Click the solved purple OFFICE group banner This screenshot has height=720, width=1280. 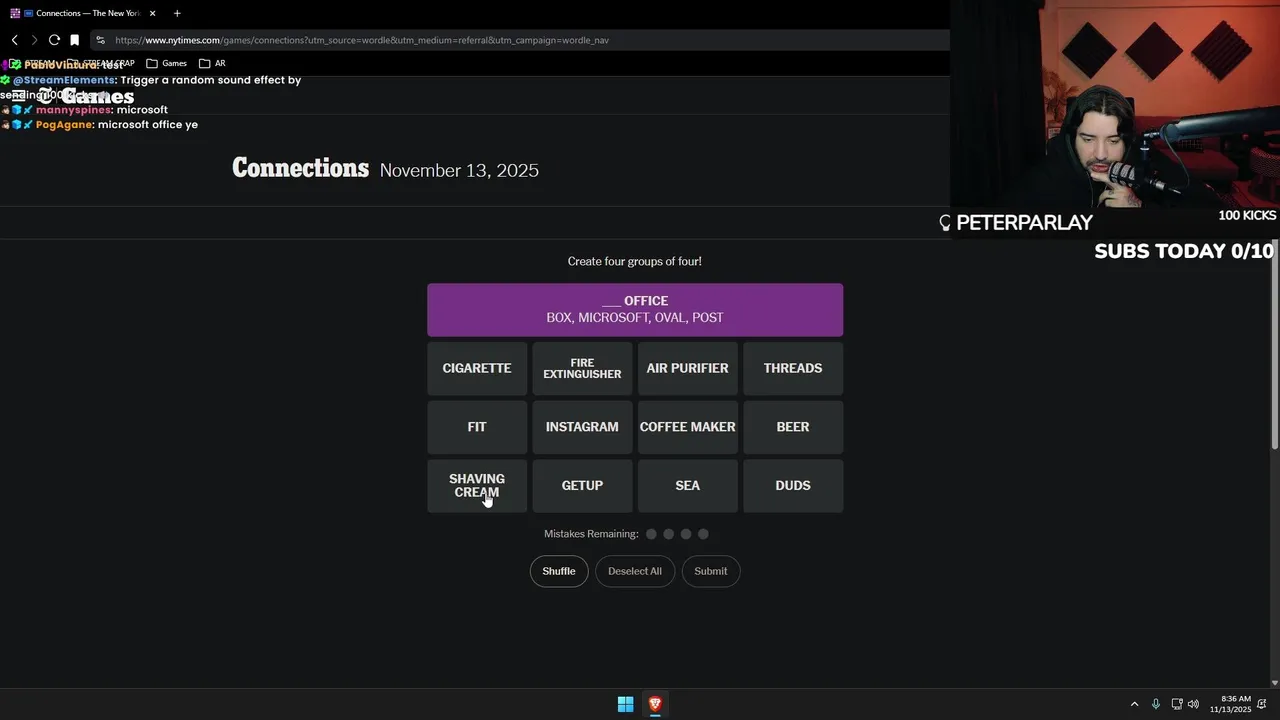(635, 309)
